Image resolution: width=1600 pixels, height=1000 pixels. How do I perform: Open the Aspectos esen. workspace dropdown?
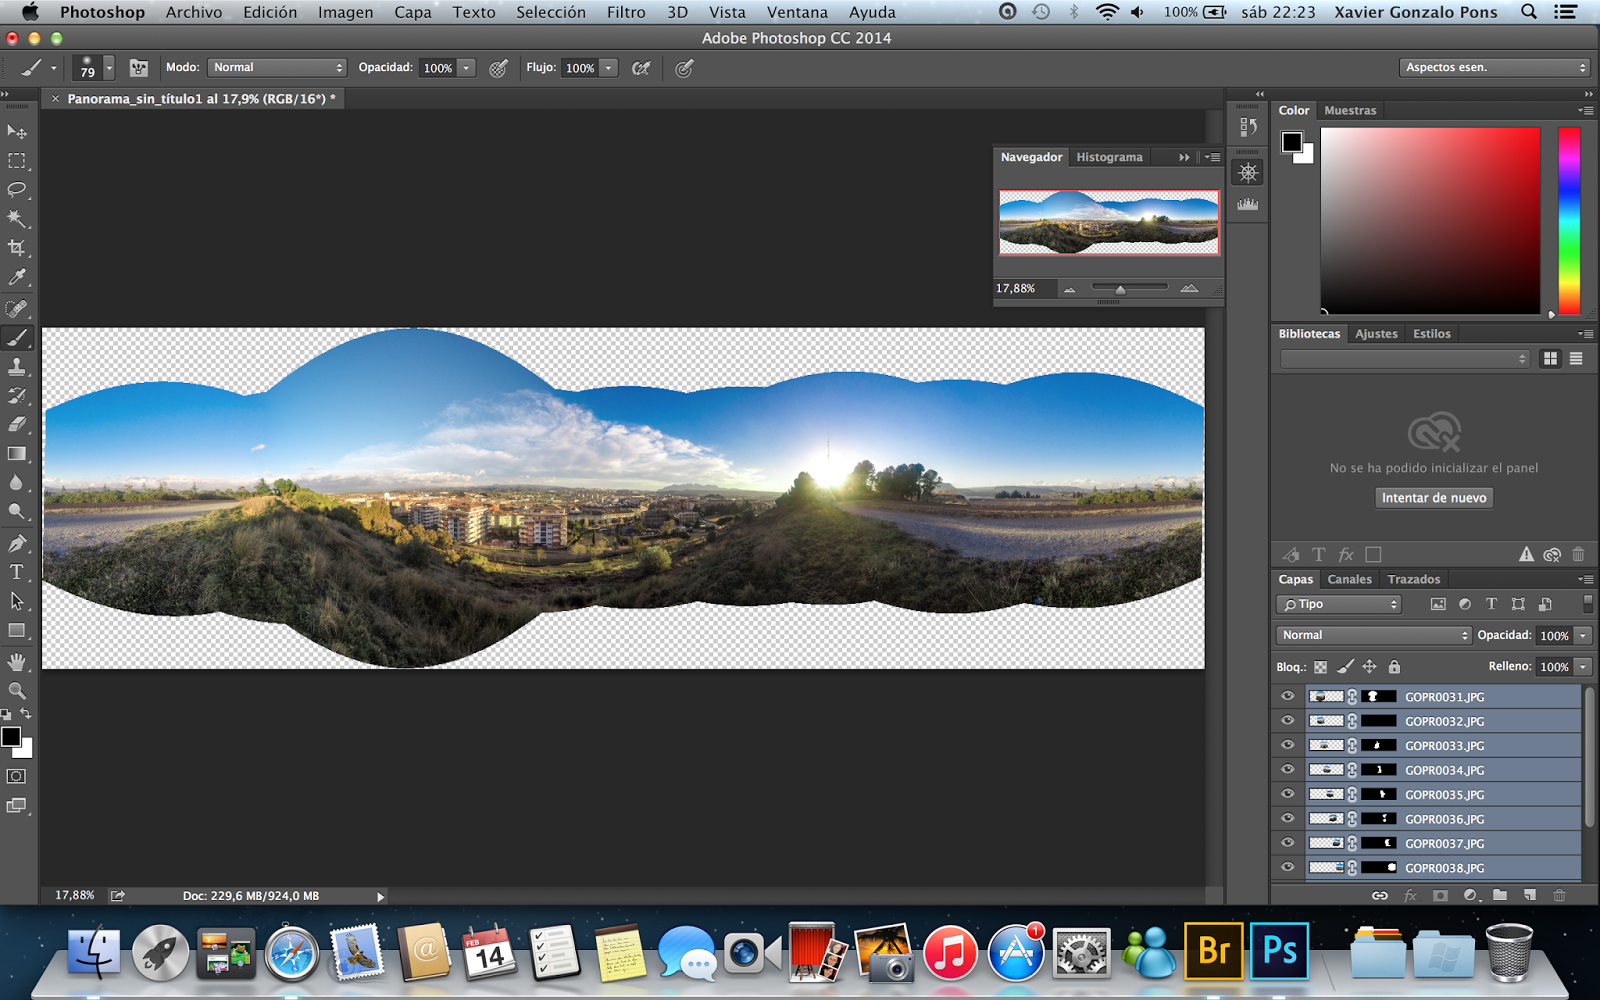[x=1494, y=68]
